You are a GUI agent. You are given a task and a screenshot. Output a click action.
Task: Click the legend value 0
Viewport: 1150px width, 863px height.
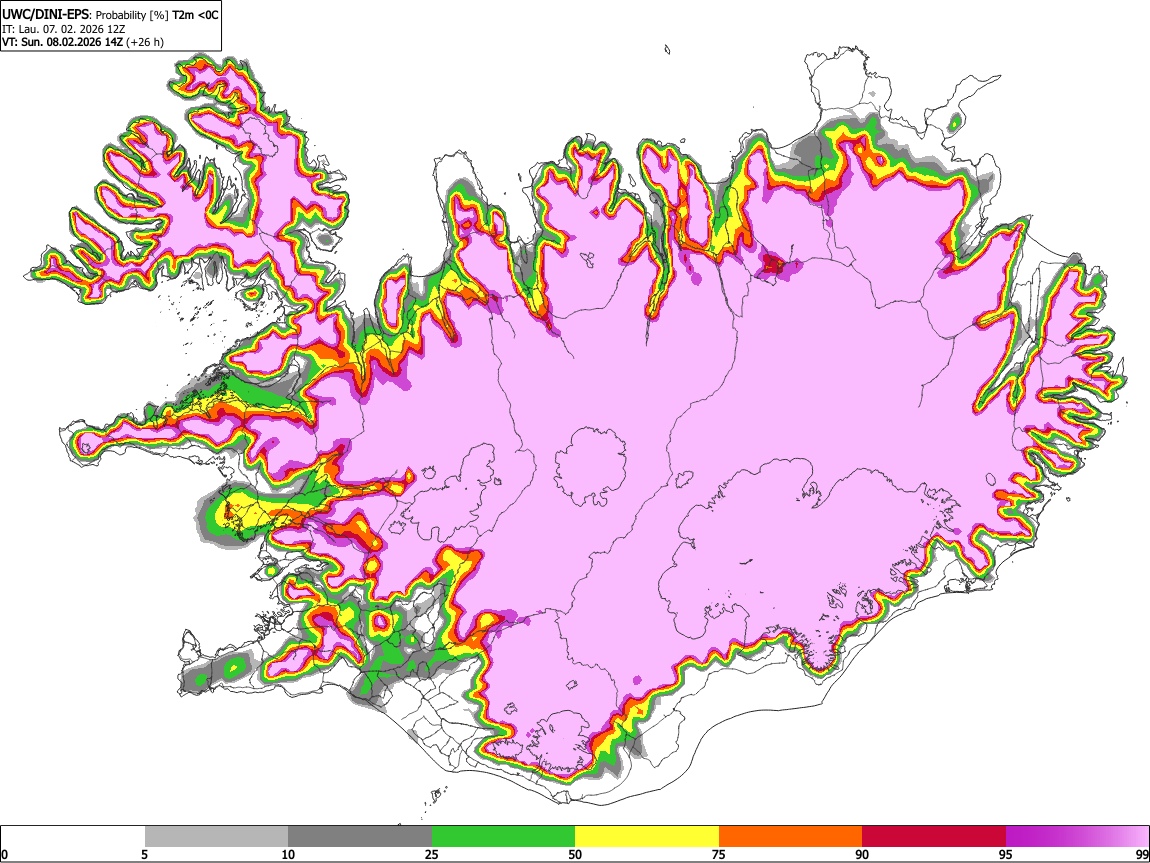[4, 855]
